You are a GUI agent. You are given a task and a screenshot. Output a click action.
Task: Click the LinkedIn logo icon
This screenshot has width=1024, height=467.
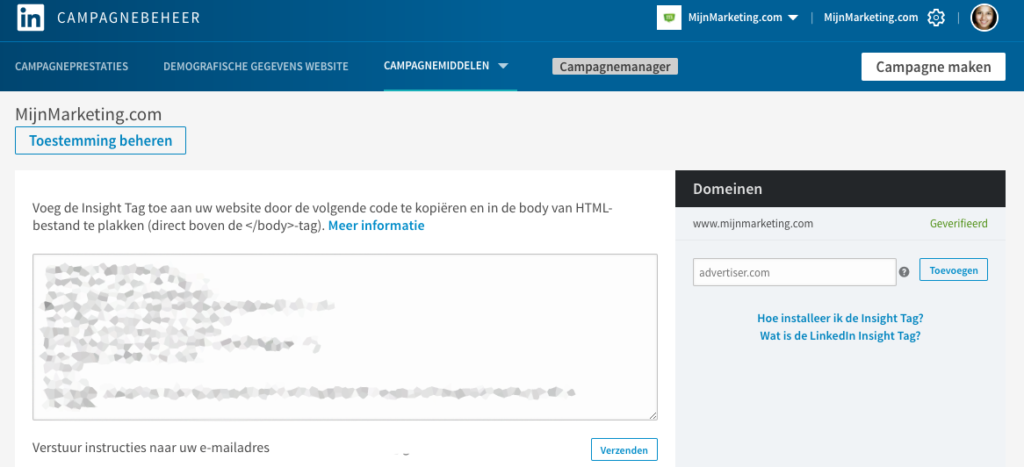30,18
